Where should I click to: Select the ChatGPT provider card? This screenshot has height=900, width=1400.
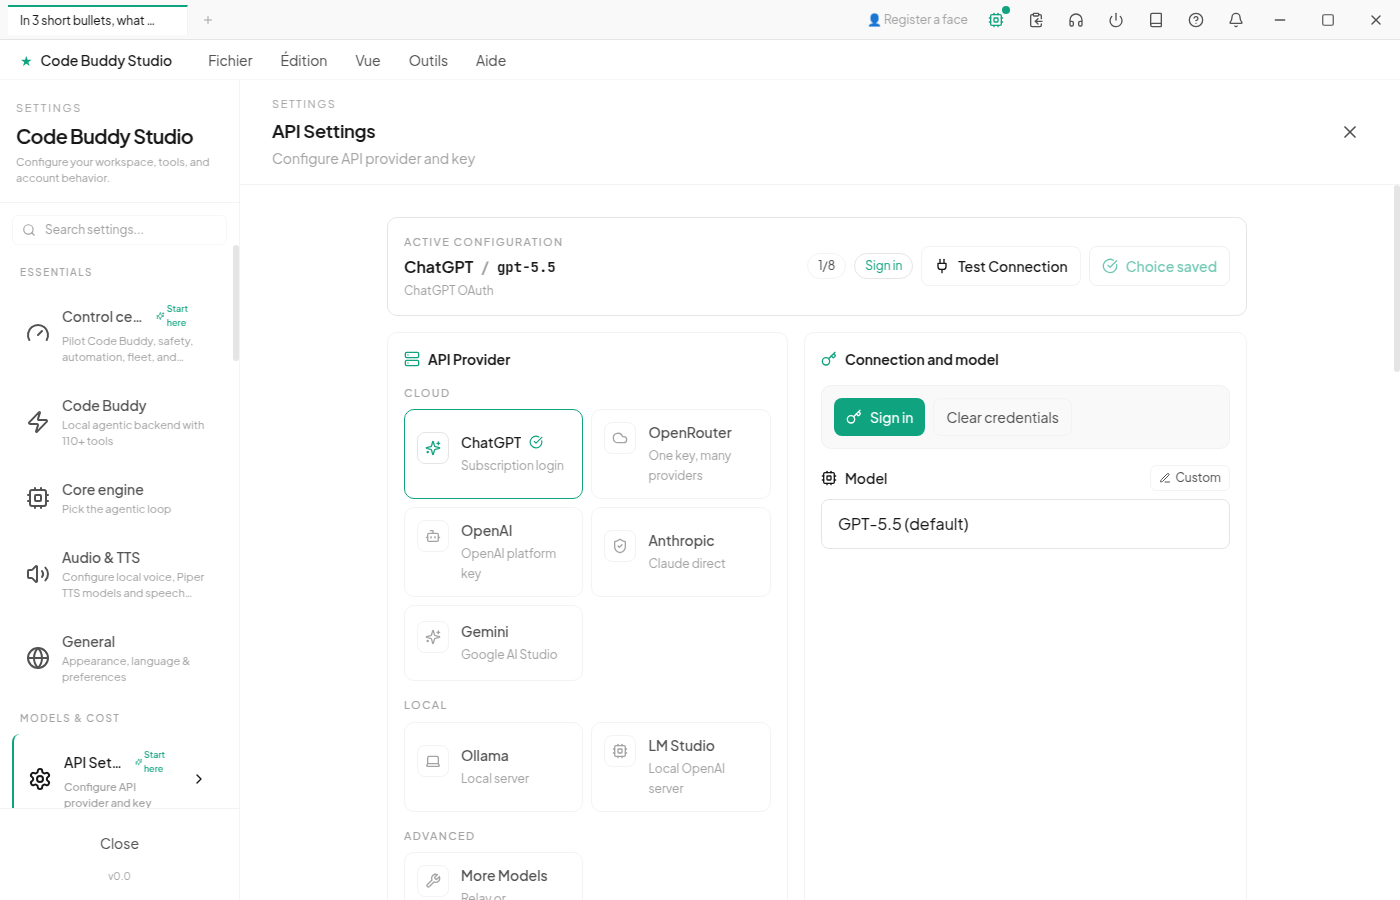coord(493,454)
